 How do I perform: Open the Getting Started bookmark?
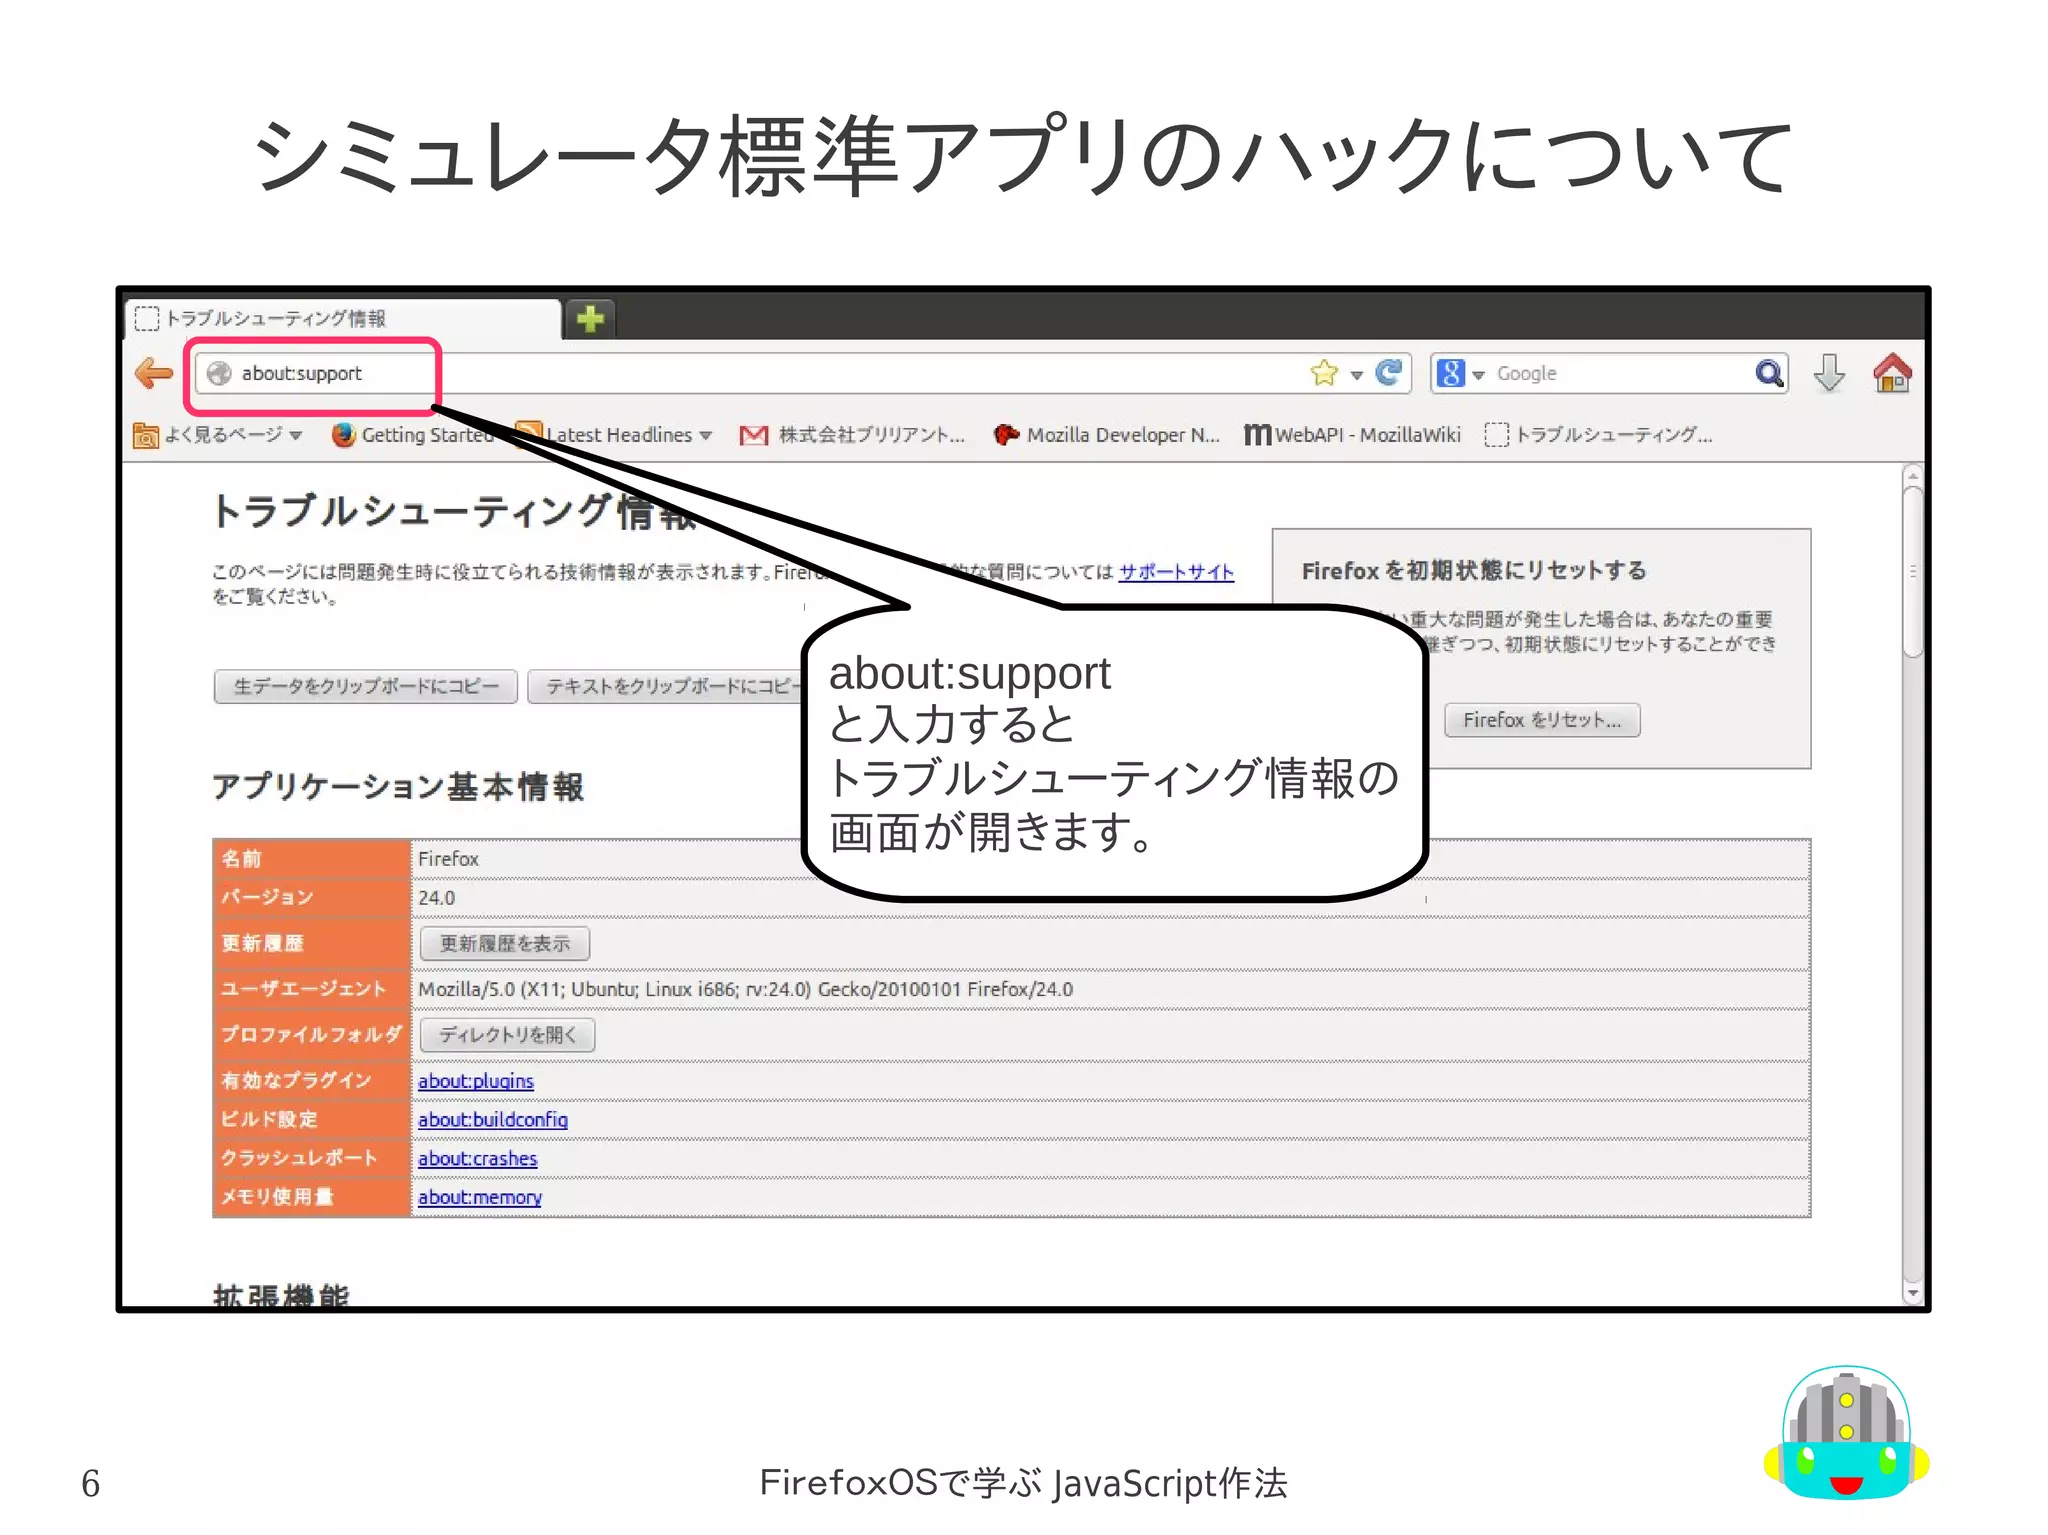pyautogui.click(x=413, y=435)
